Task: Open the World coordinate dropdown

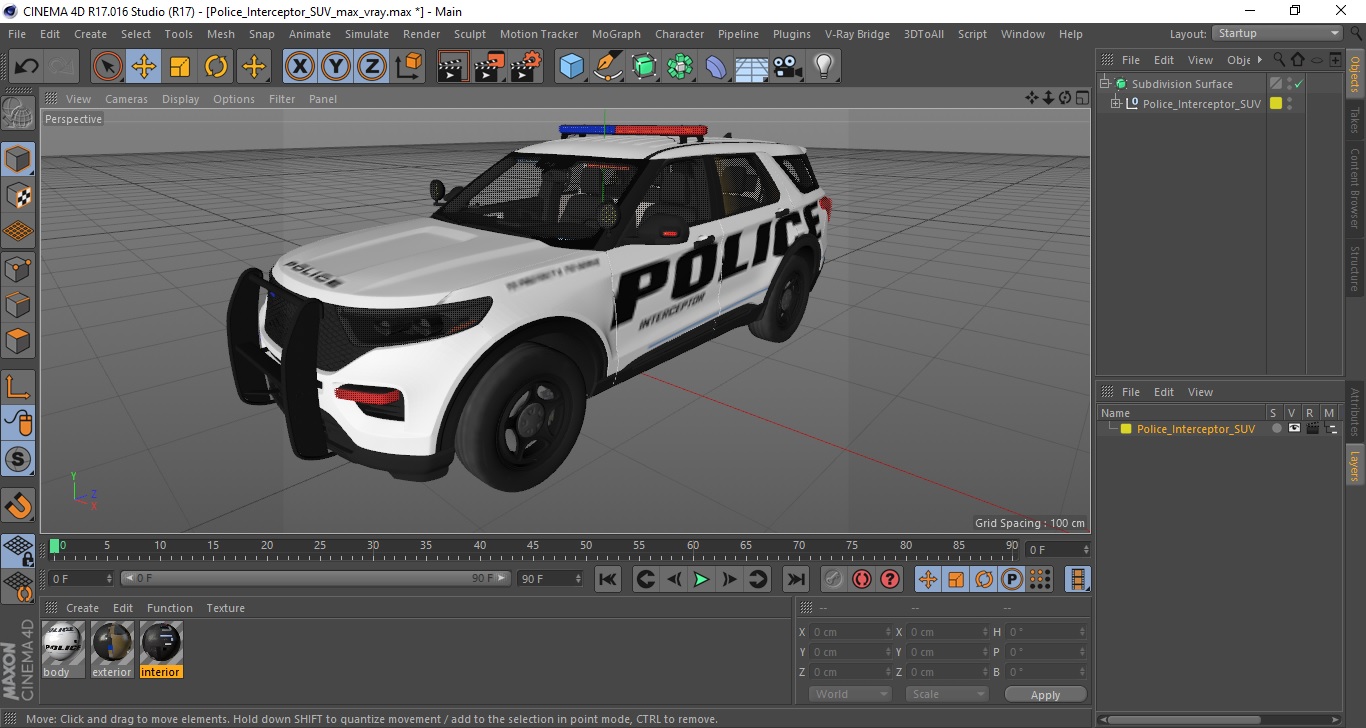Action: click(850, 694)
